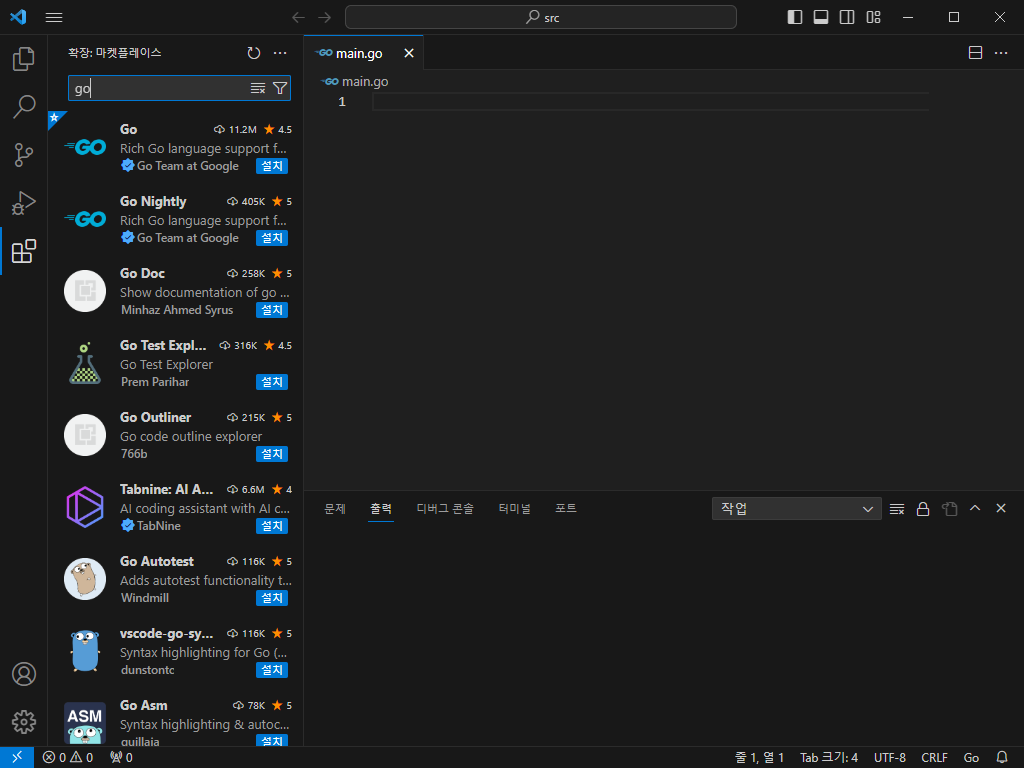Go back using the left arrow
Image resolution: width=1024 pixels, height=768 pixels.
point(298,18)
